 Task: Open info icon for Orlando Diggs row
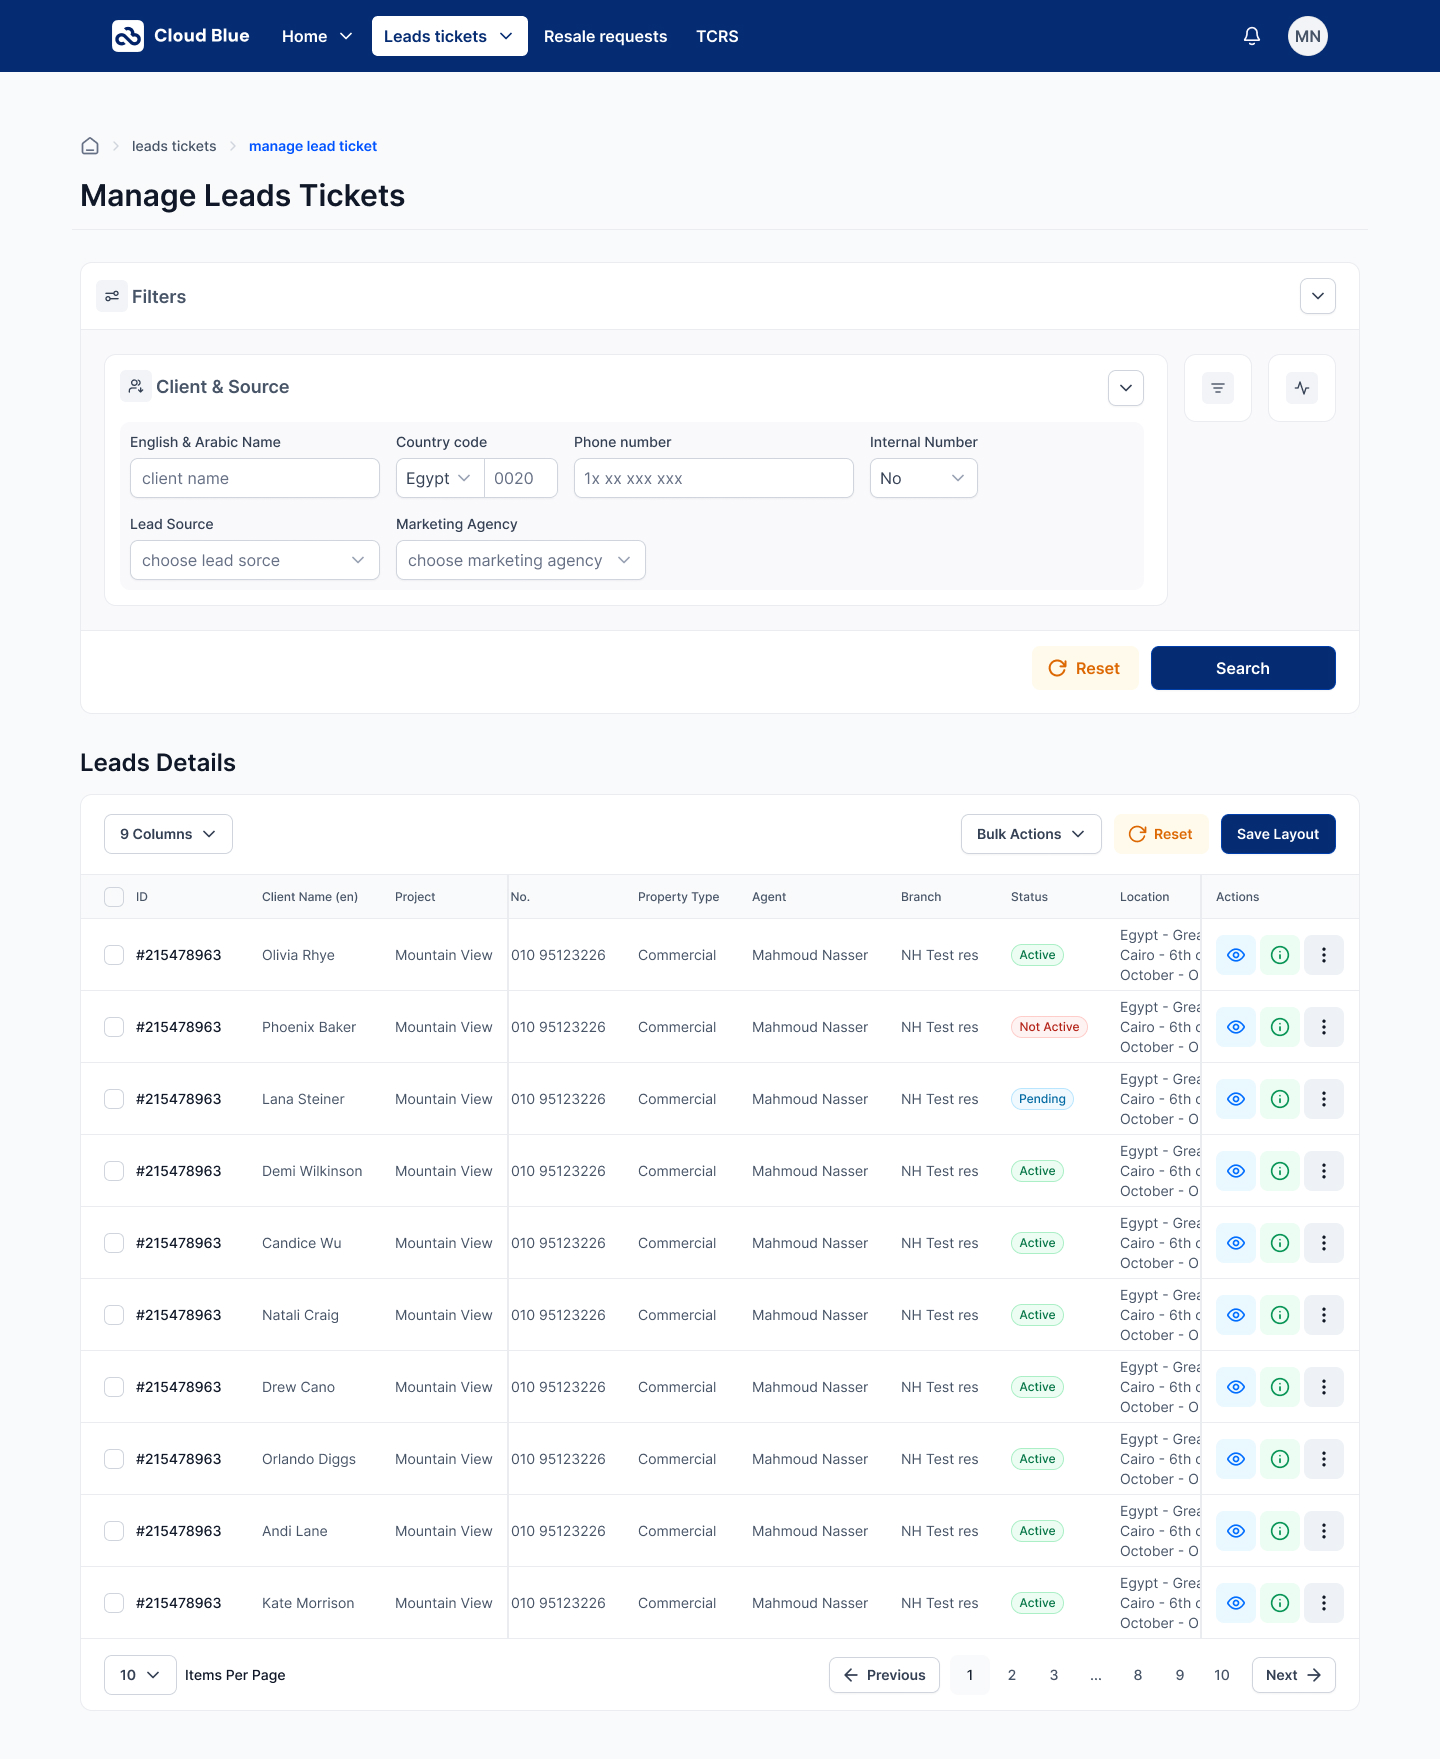[x=1280, y=1459]
